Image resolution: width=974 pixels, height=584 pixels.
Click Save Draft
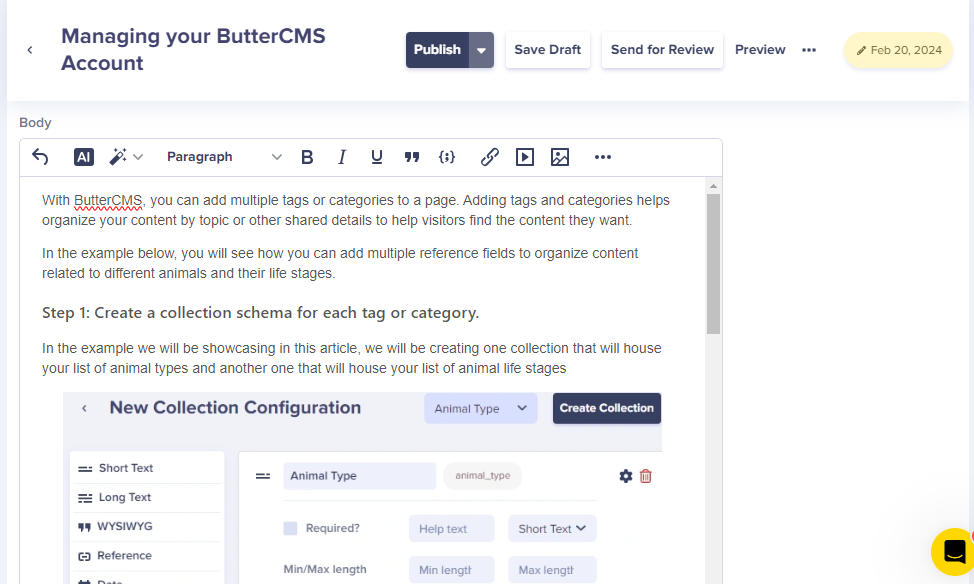point(547,50)
